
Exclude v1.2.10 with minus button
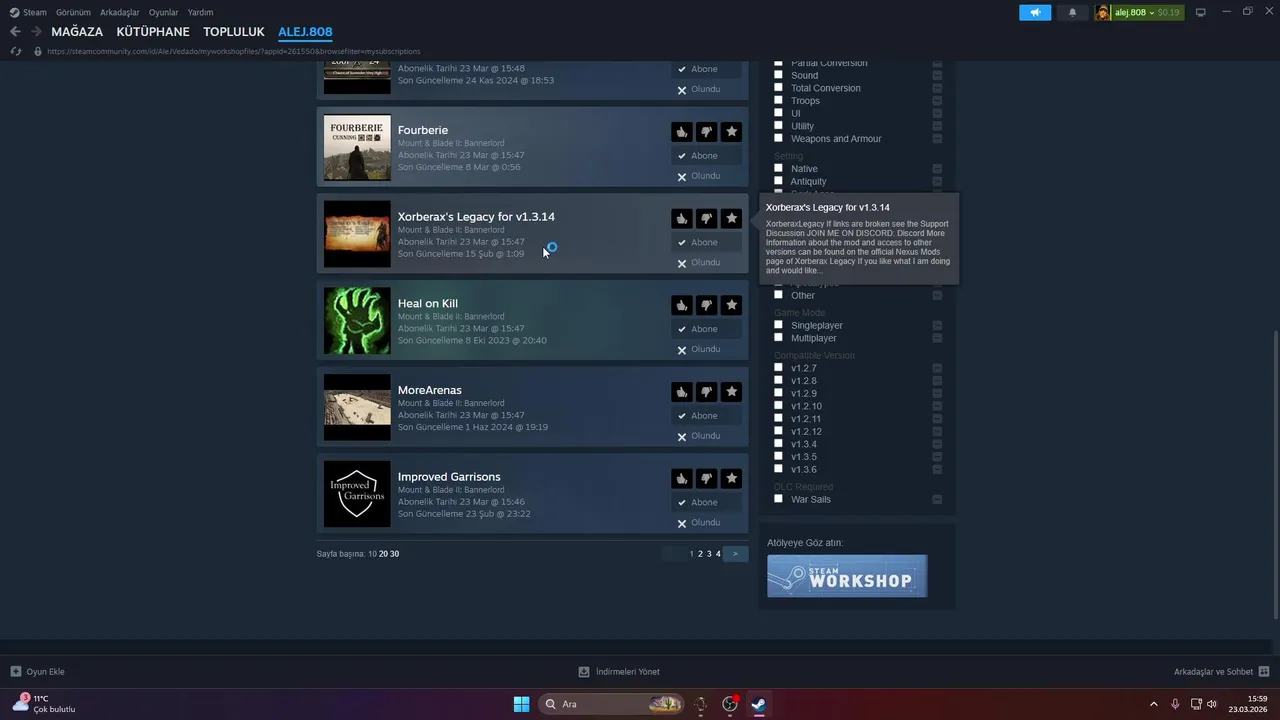937,406
